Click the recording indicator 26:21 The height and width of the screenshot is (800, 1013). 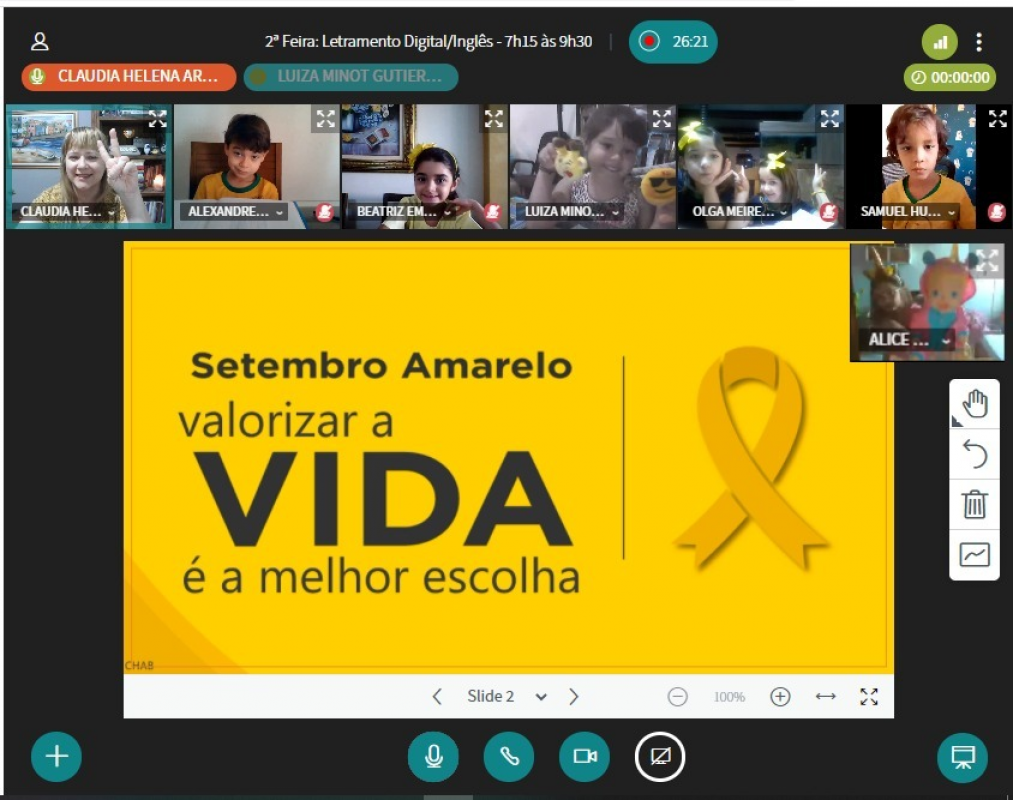click(x=673, y=42)
